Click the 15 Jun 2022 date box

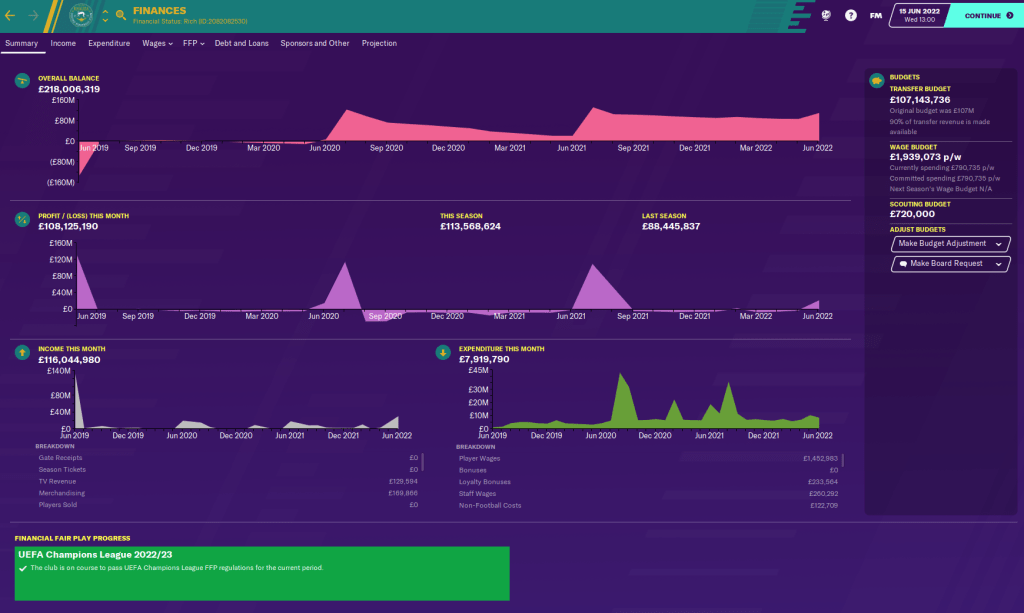[917, 15]
